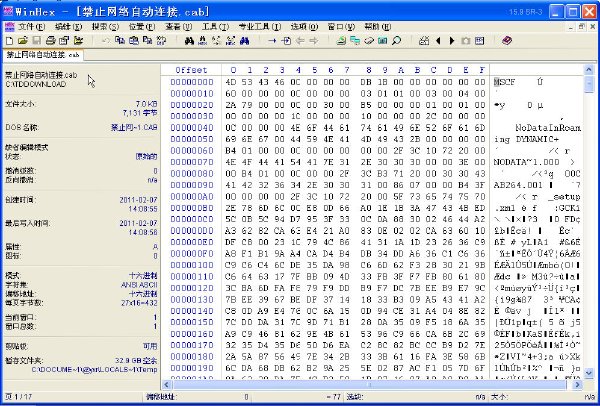Replace hex values using the toolbar icon
Viewport: 600px width, 406px height.
230,41
